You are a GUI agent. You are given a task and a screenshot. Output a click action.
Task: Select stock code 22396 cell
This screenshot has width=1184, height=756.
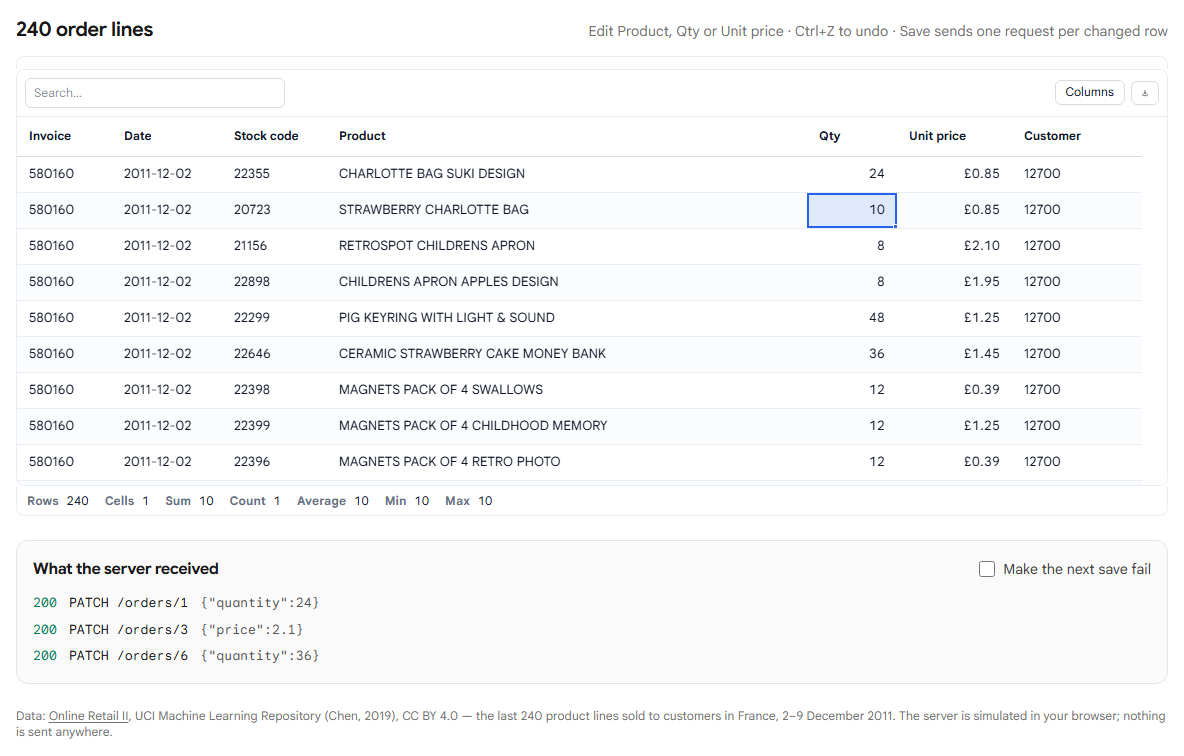[274, 462]
